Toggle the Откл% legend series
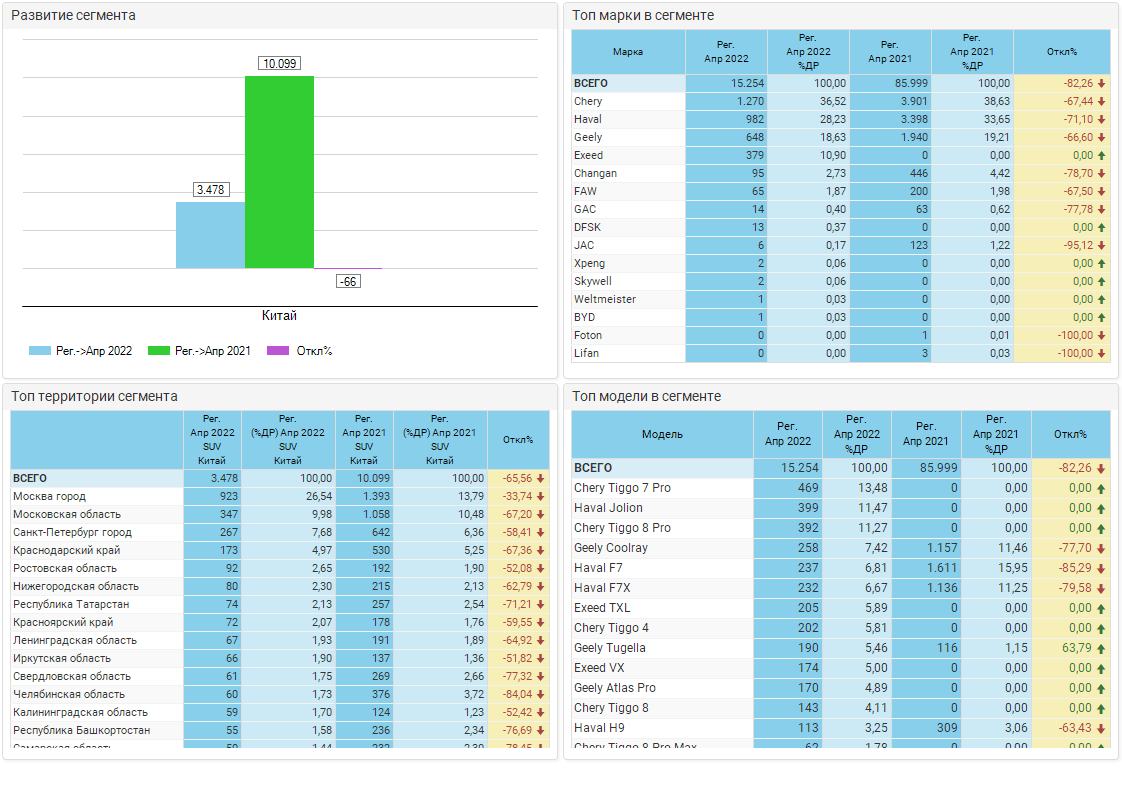 pos(300,351)
